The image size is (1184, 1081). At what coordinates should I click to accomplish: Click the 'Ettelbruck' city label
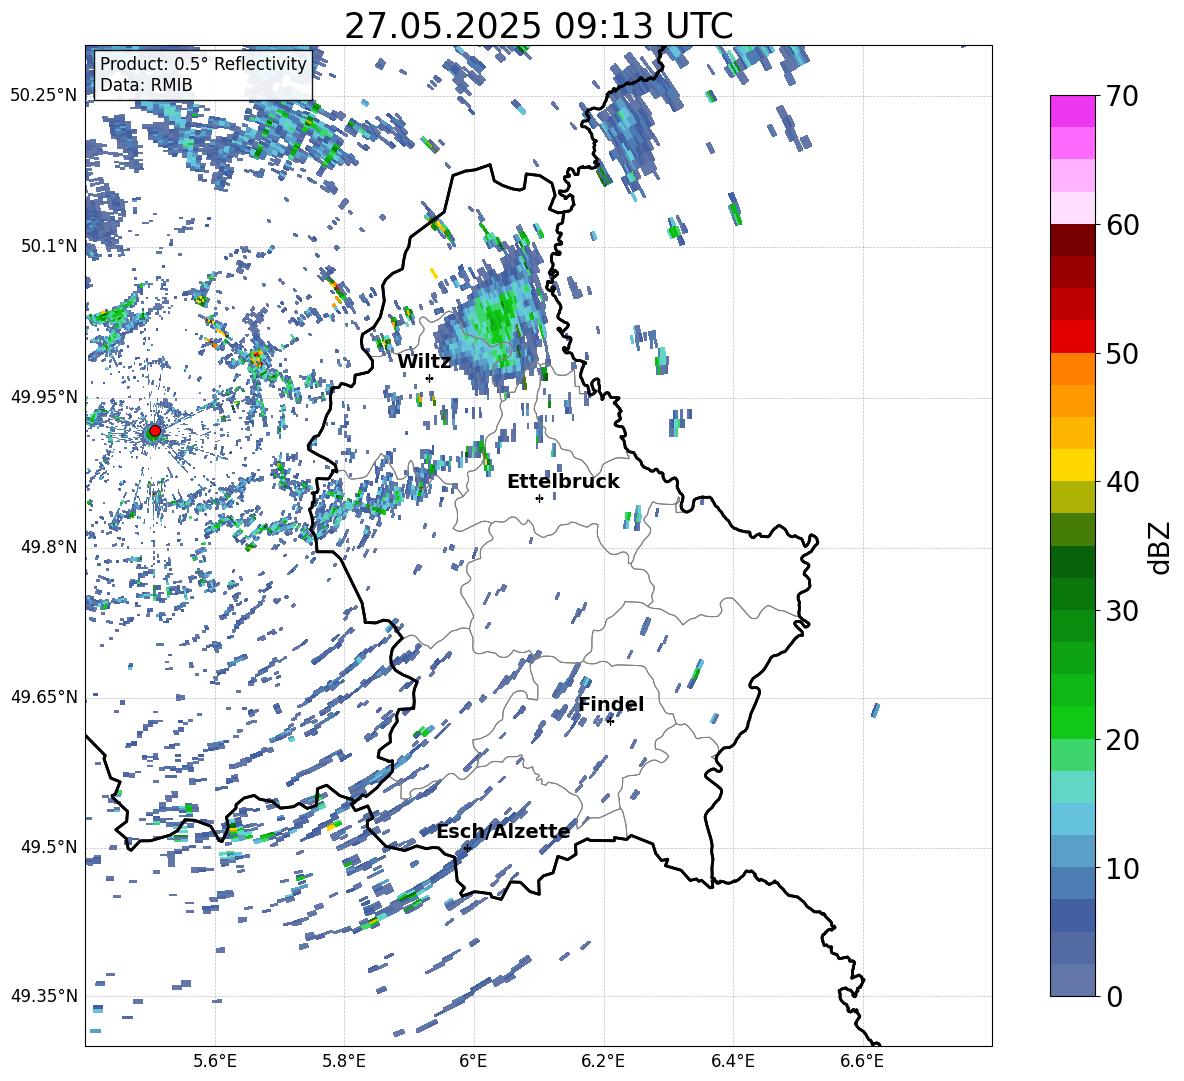click(563, 482)
